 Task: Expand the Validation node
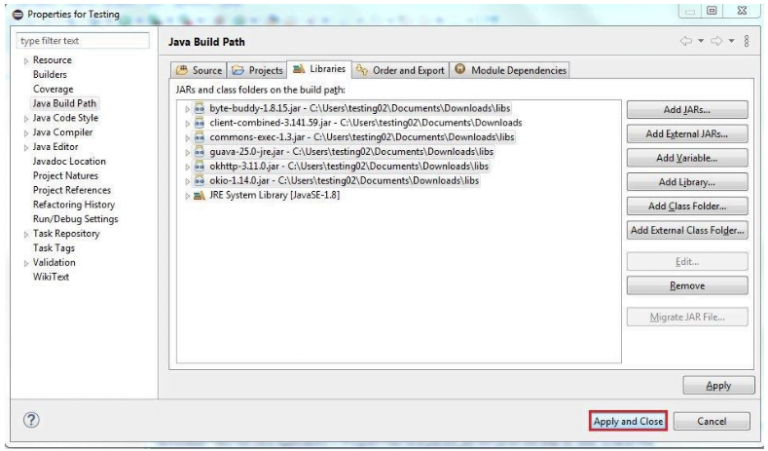[26, 263]
